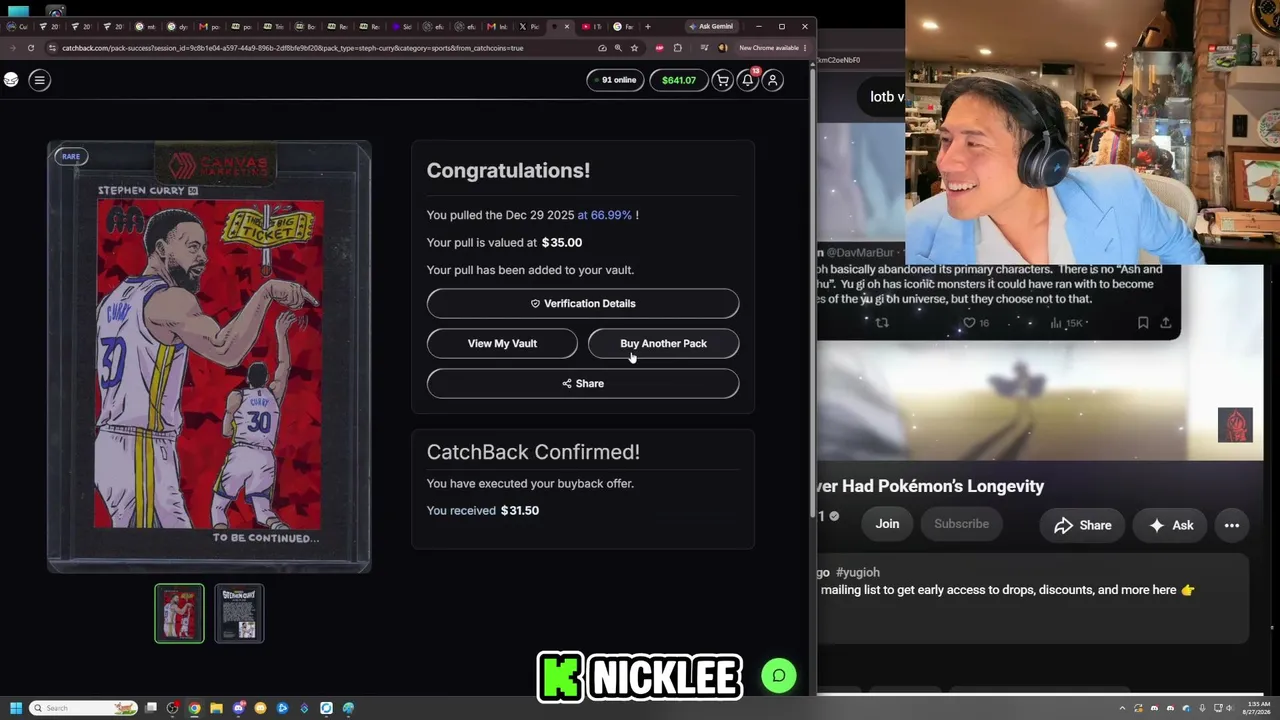Open the YouTube more actions menu
1280x720 pixels.
(x=1232, y=525)
